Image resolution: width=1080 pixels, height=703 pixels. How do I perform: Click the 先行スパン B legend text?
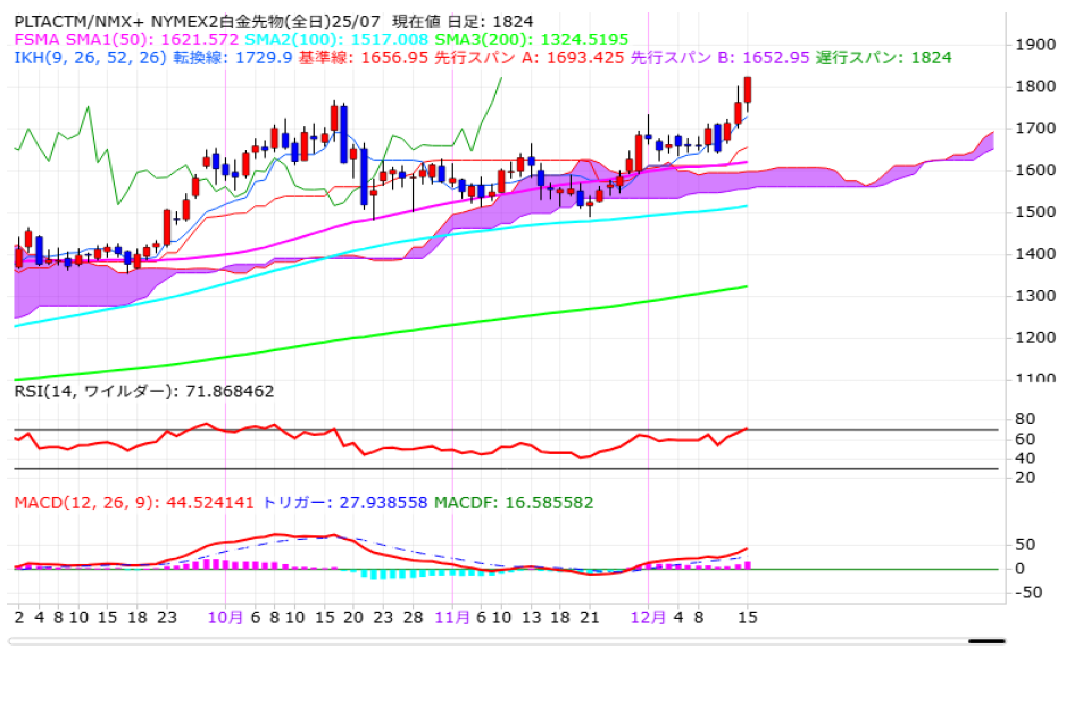click(x=680, y=58)
